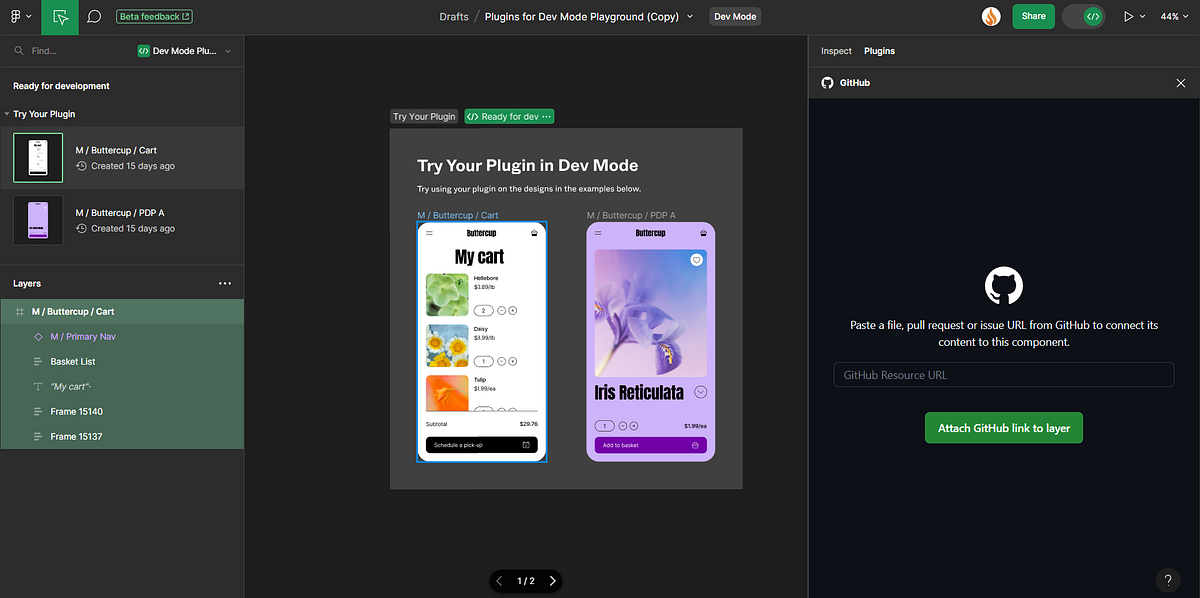Open the Beta feedback link
The height and width of the screenshot is (598, 1200).
point(153,16)
